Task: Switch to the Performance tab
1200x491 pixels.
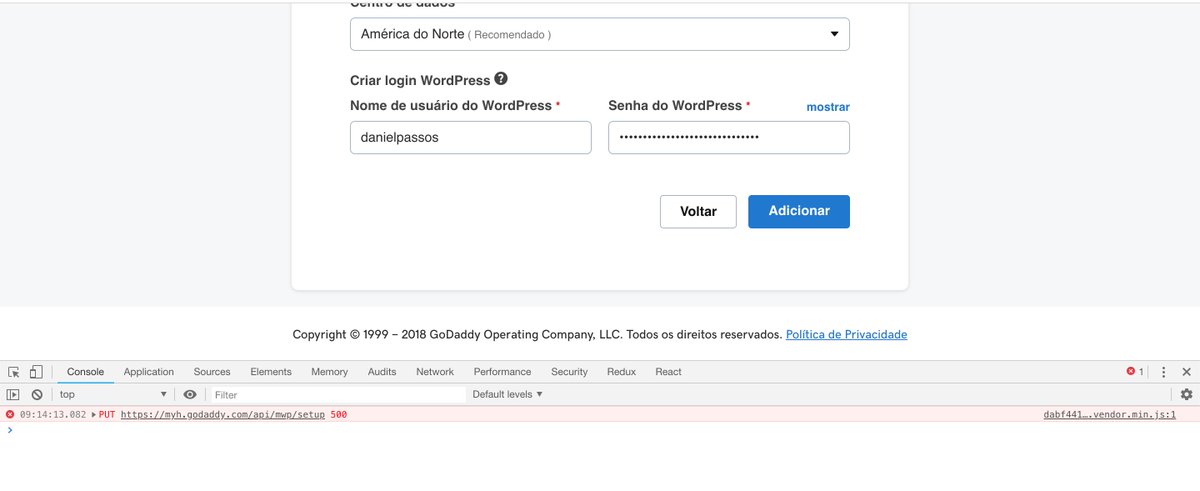Action: click(x=503, y=372)
